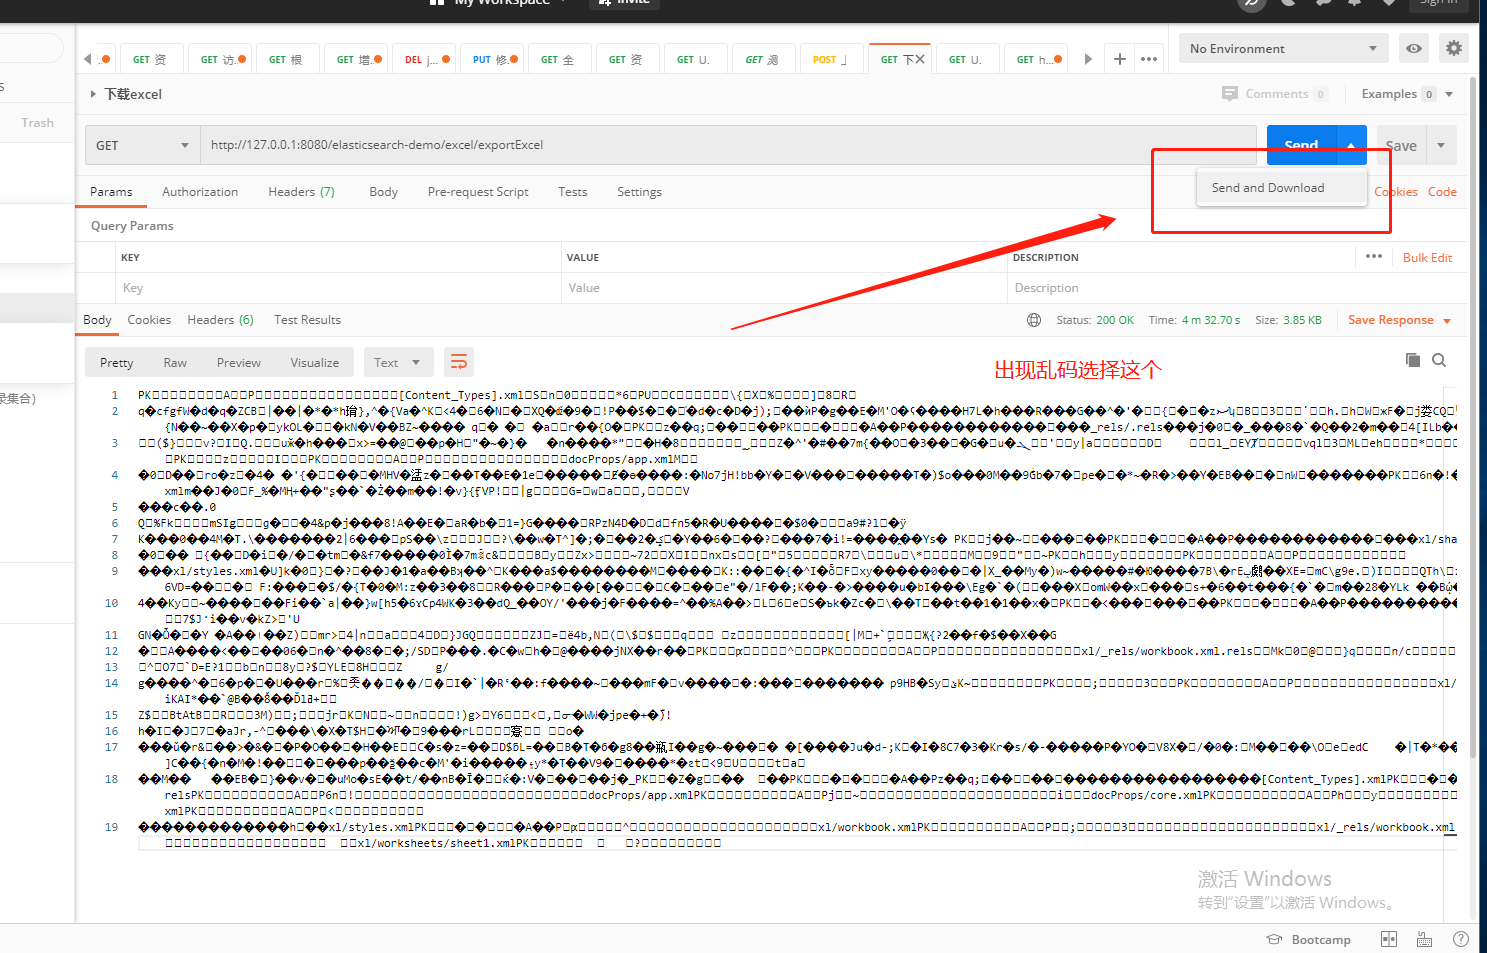The image size is (1487, 953).
Task: Switch to request Headers (7) tab
Action: tap(301, 192)
